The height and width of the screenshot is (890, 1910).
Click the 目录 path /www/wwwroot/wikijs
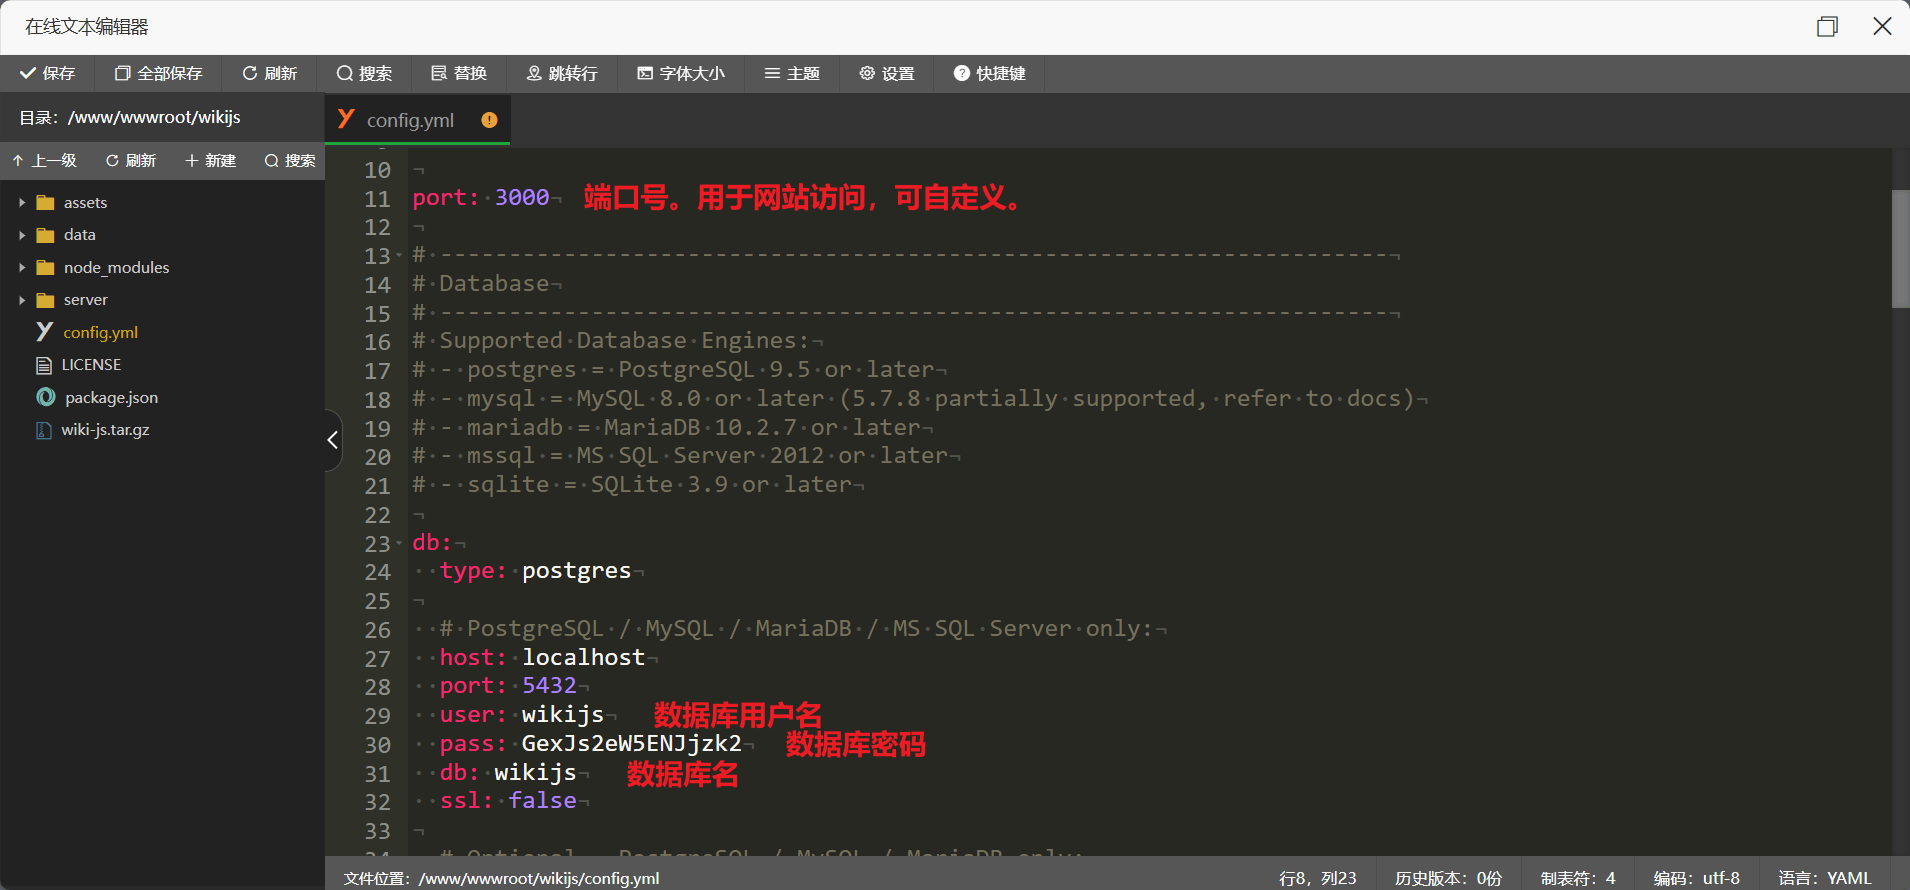(154, 117)
